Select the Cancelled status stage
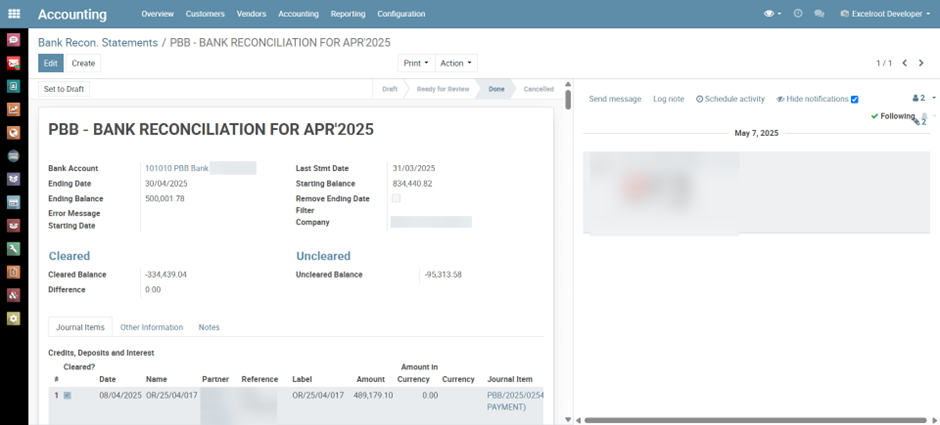 538,89
